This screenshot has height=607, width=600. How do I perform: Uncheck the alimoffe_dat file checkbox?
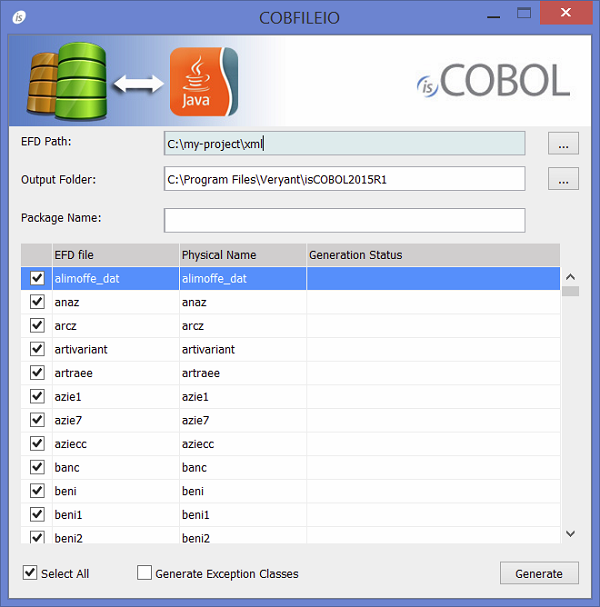pos(37,278)
